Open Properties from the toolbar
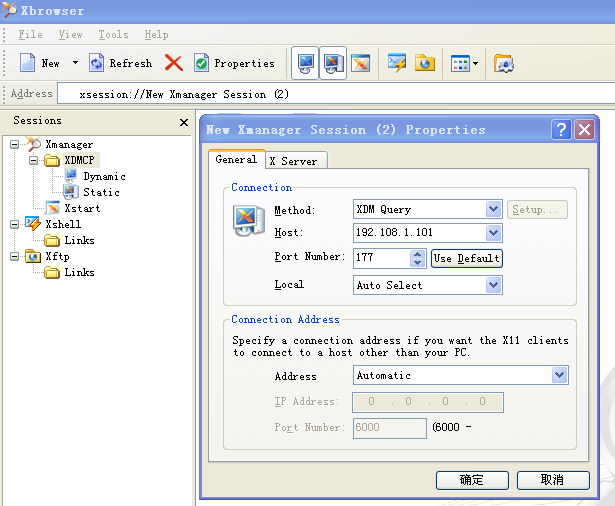615x506 pixels. [x=234, y=63]
